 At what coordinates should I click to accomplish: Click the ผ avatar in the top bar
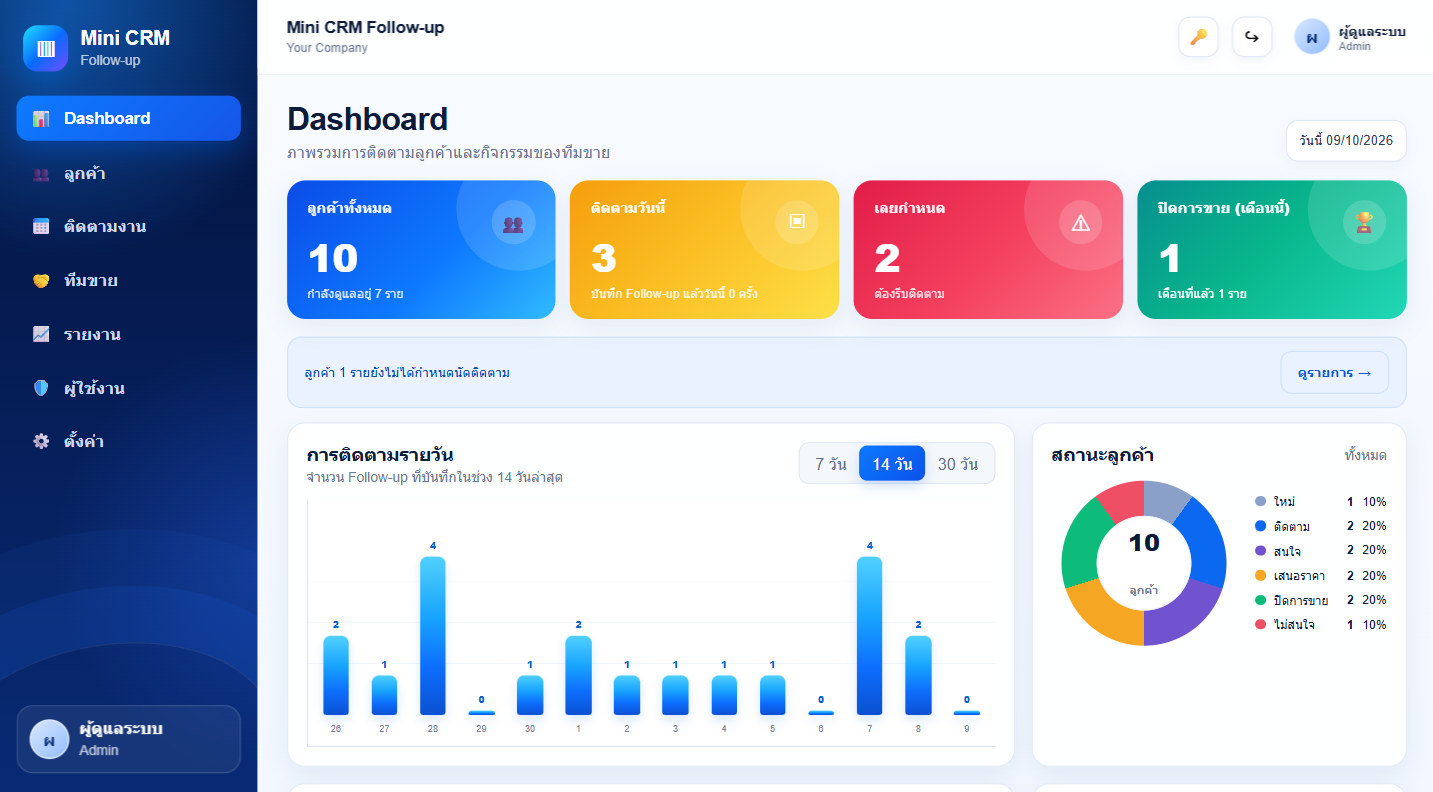tap(1312, 37)
